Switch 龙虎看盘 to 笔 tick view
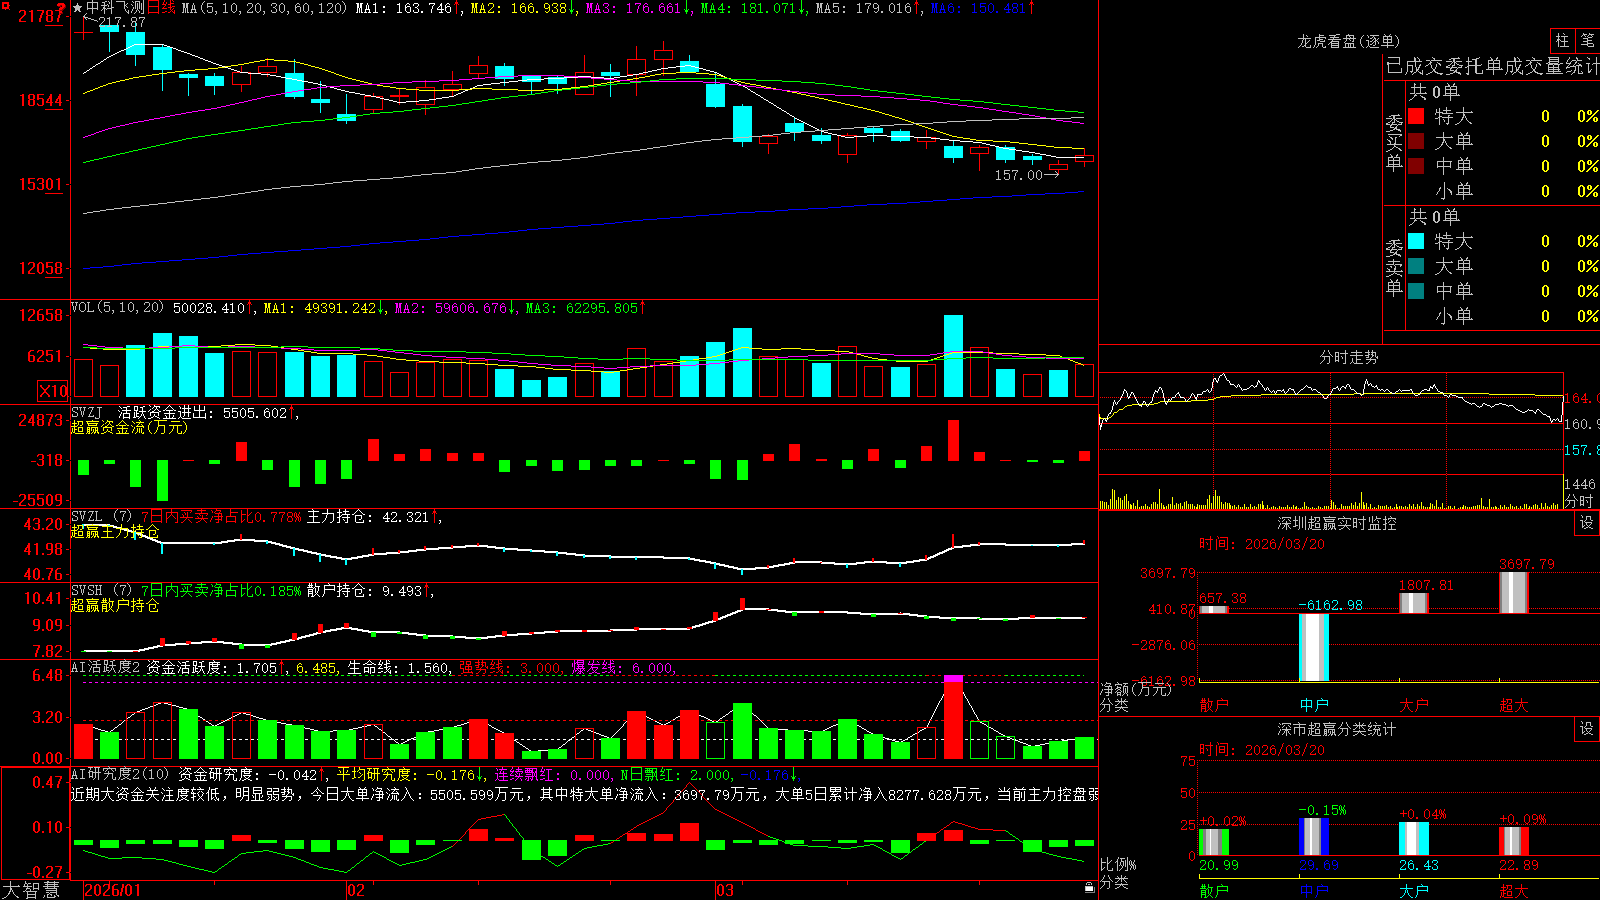Screen dimensions: 1600x900 pyautogui.click(x=1587, y=40)
